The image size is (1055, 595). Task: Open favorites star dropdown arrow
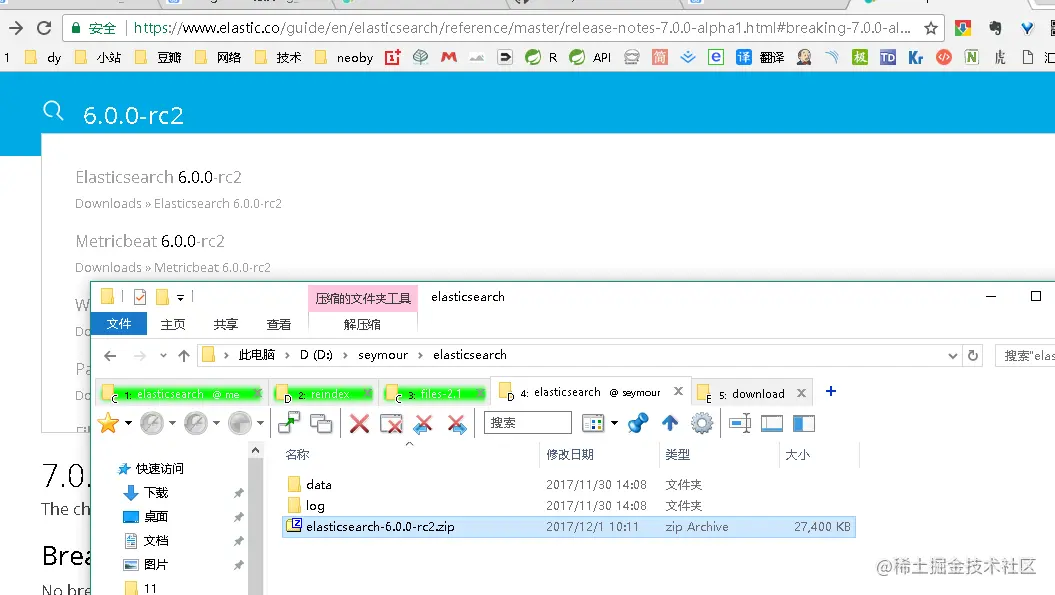click(x=128, y=423)
